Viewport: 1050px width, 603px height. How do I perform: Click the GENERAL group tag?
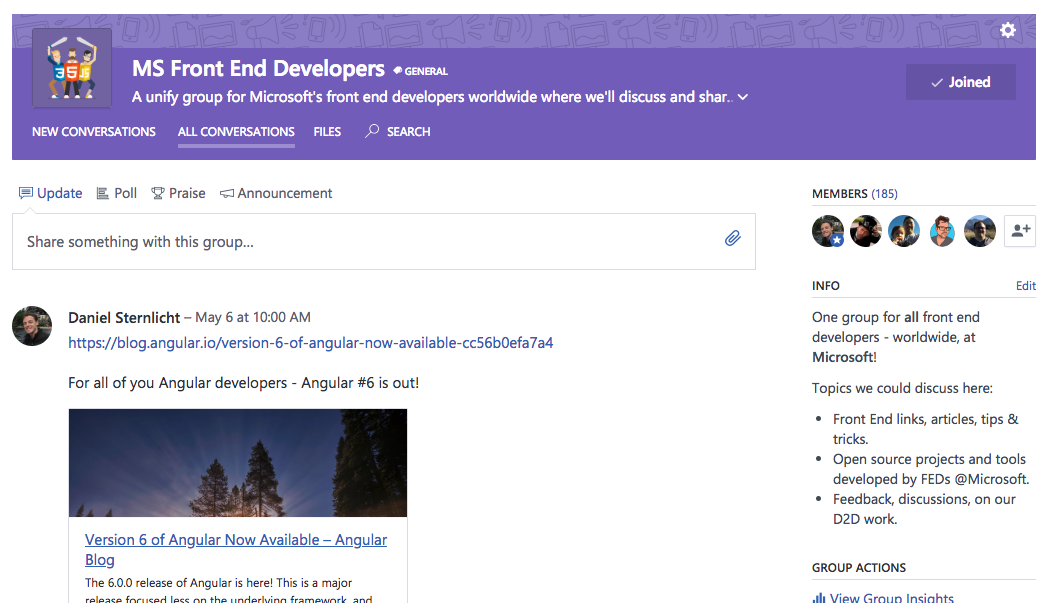point(421,71)
